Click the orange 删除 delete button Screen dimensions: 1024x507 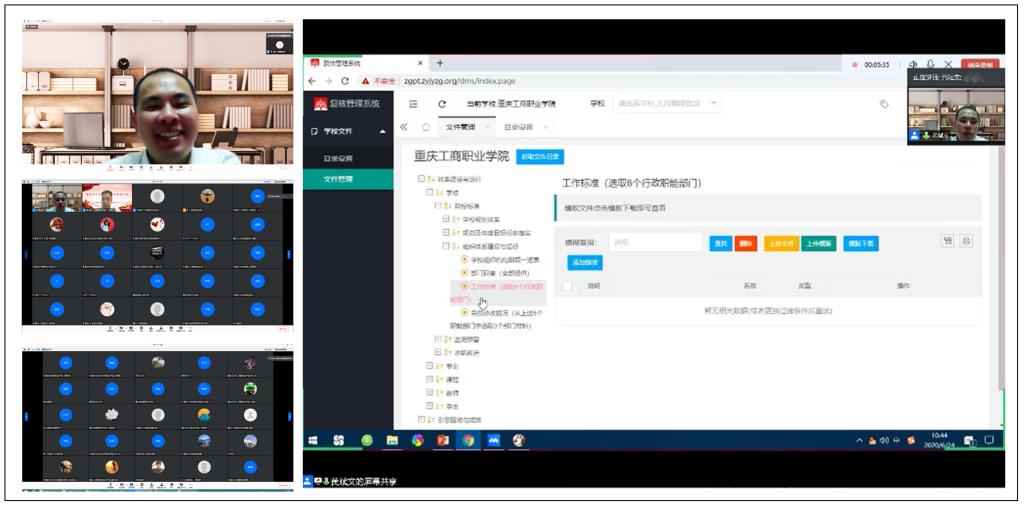746,243
